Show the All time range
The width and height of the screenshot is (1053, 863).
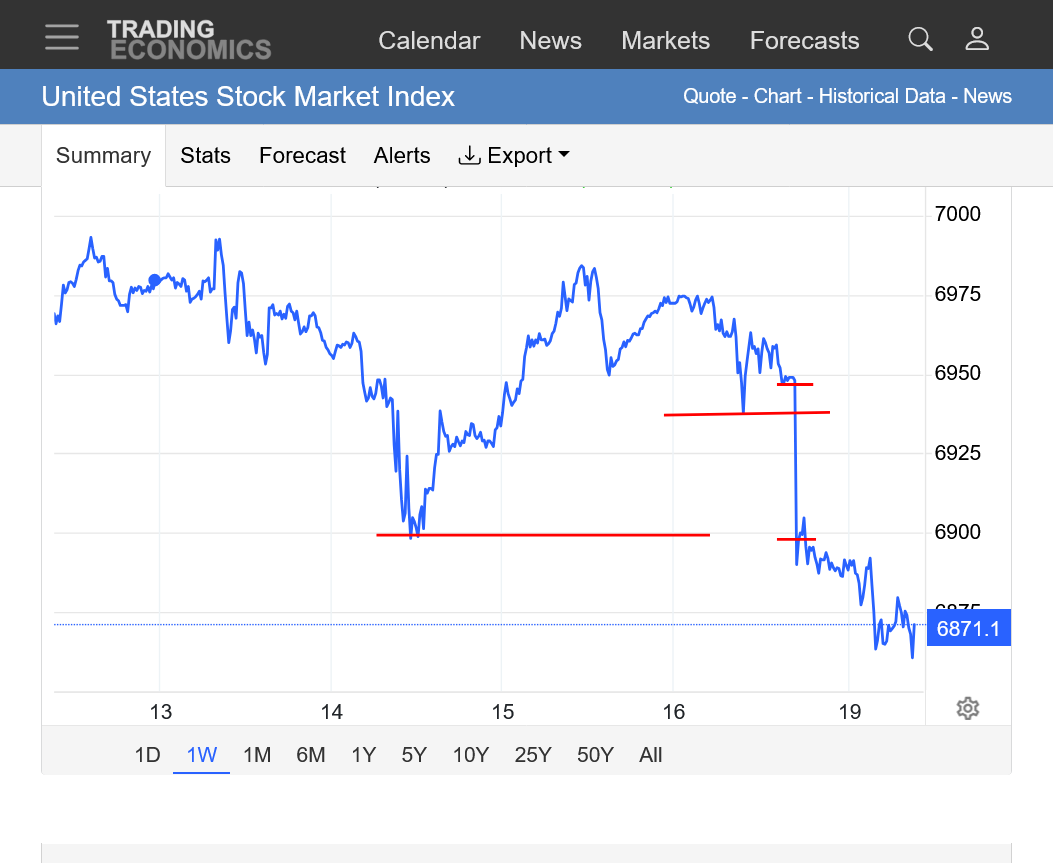[x=651, y=755]
